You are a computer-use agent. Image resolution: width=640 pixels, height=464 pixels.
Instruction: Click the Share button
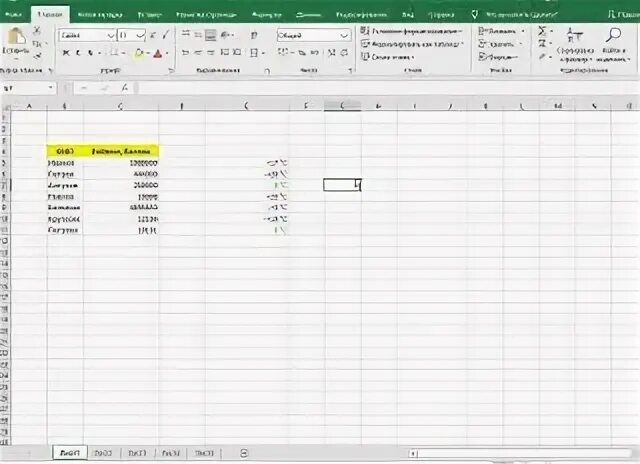[x=623, y=14]
